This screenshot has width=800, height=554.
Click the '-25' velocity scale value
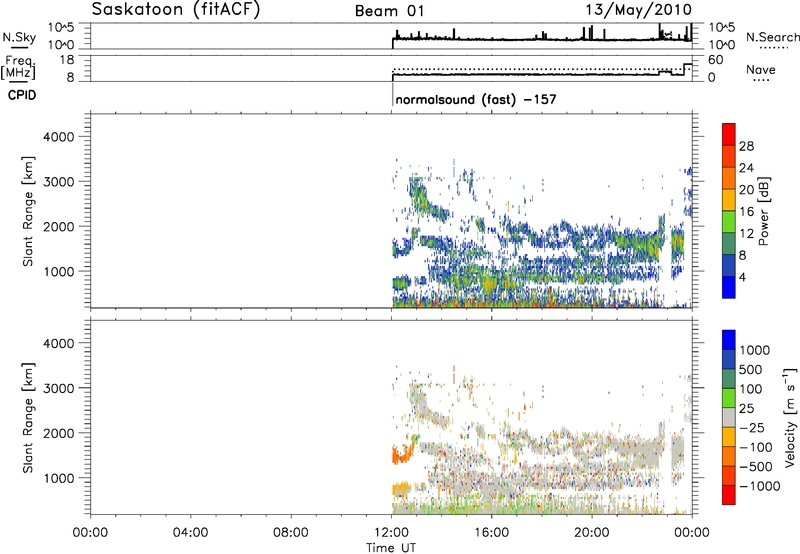[753, 427]
